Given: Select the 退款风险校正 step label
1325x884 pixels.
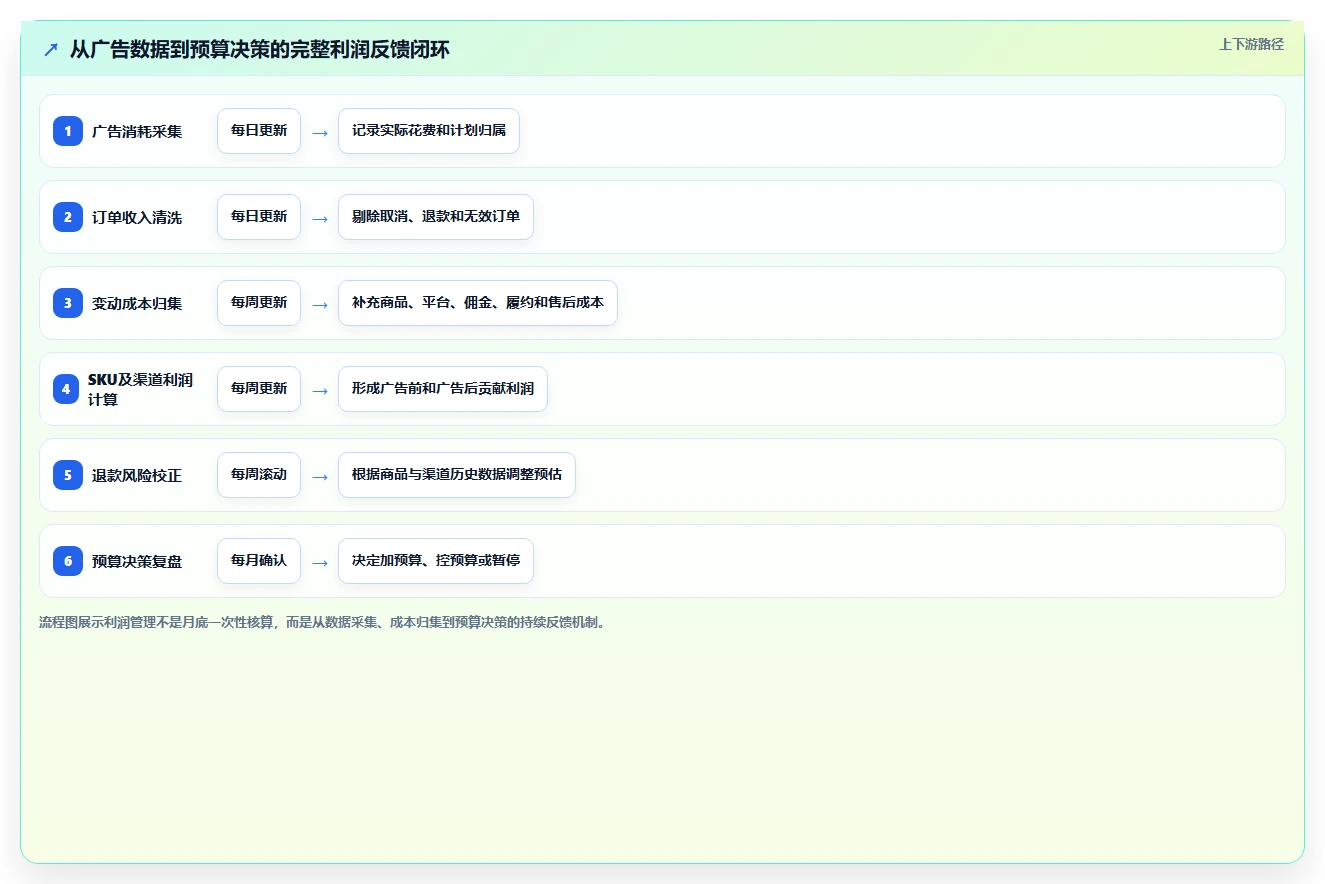Looking at the screenshot, I should (137, 475).
